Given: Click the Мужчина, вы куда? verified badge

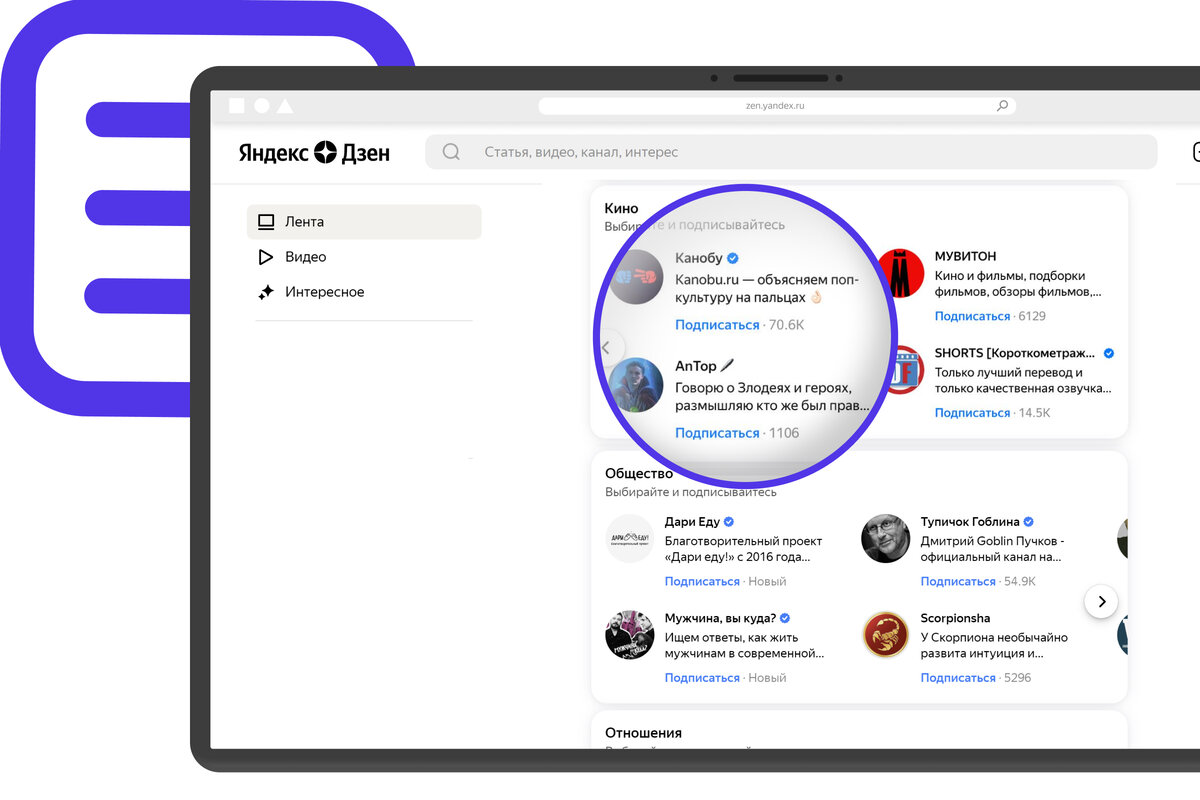Looking at the screenshot, I should pos(785,618).
